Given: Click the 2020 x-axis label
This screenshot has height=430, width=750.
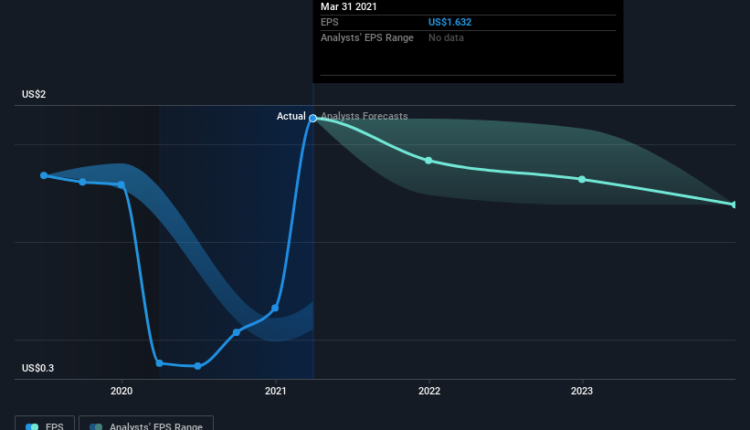Looking at the screenshot, I should coord(121,391).
